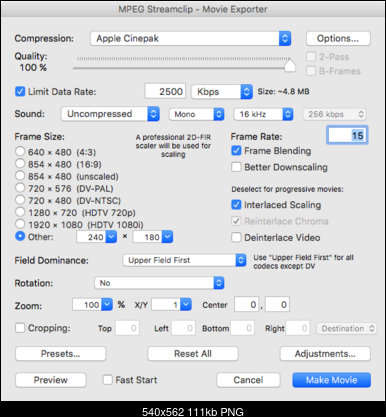Click the second Center coordinate field
This screenshot has height=417, width=386.
[277, 304]
